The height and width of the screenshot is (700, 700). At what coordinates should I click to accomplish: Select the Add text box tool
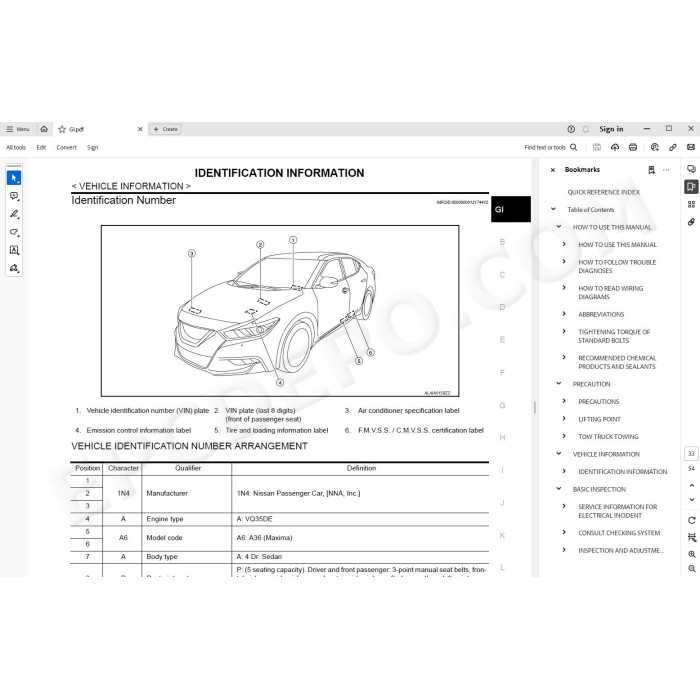coord(14,250)
